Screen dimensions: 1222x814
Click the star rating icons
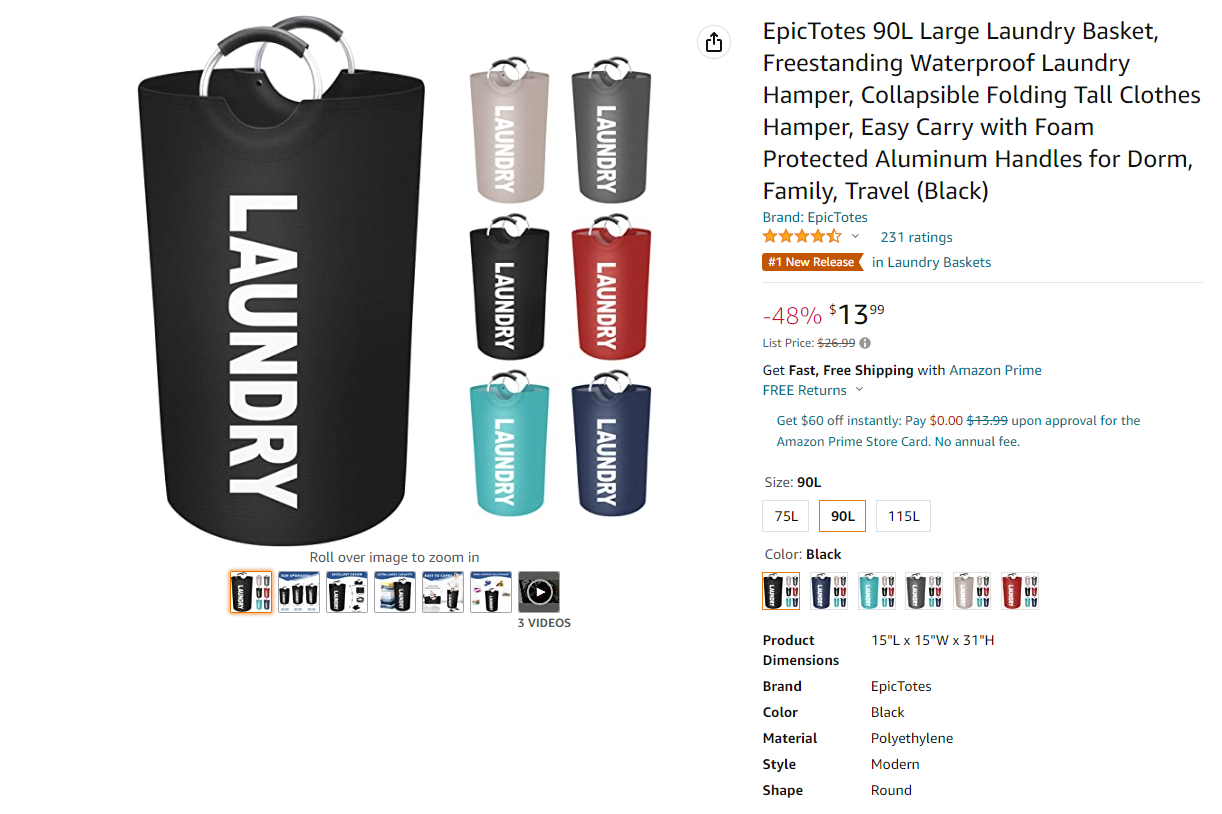[x=802, y=237]
